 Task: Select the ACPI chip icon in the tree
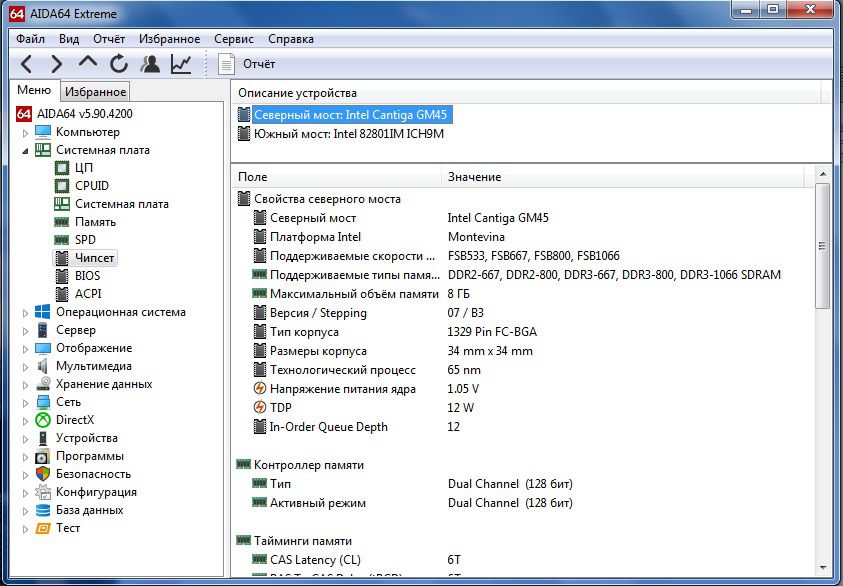(62, 294)
